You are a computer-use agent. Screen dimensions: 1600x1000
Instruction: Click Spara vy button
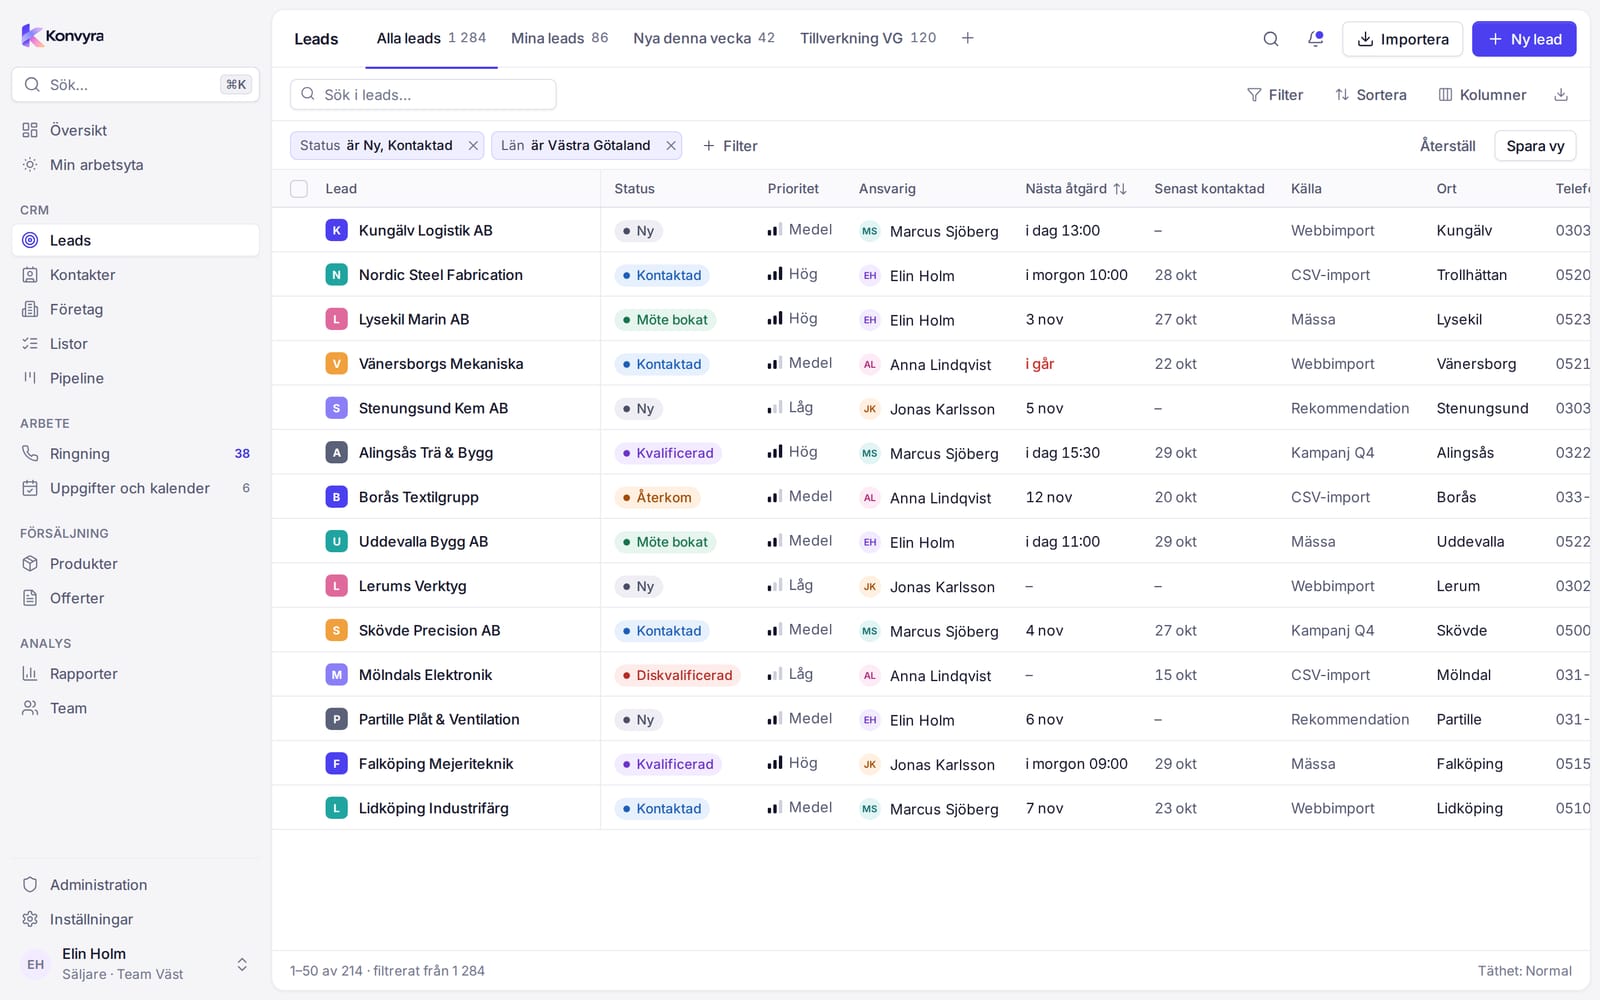[1535, 146]
